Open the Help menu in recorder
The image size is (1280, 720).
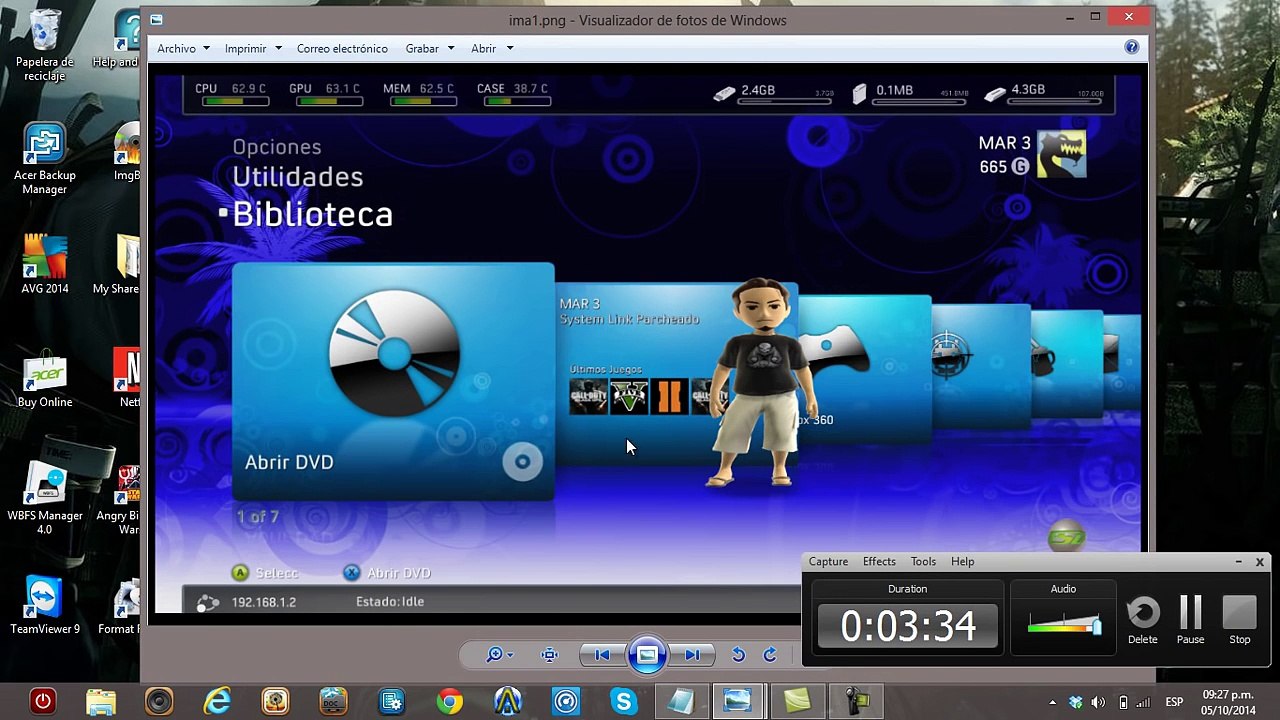(962, 561)
